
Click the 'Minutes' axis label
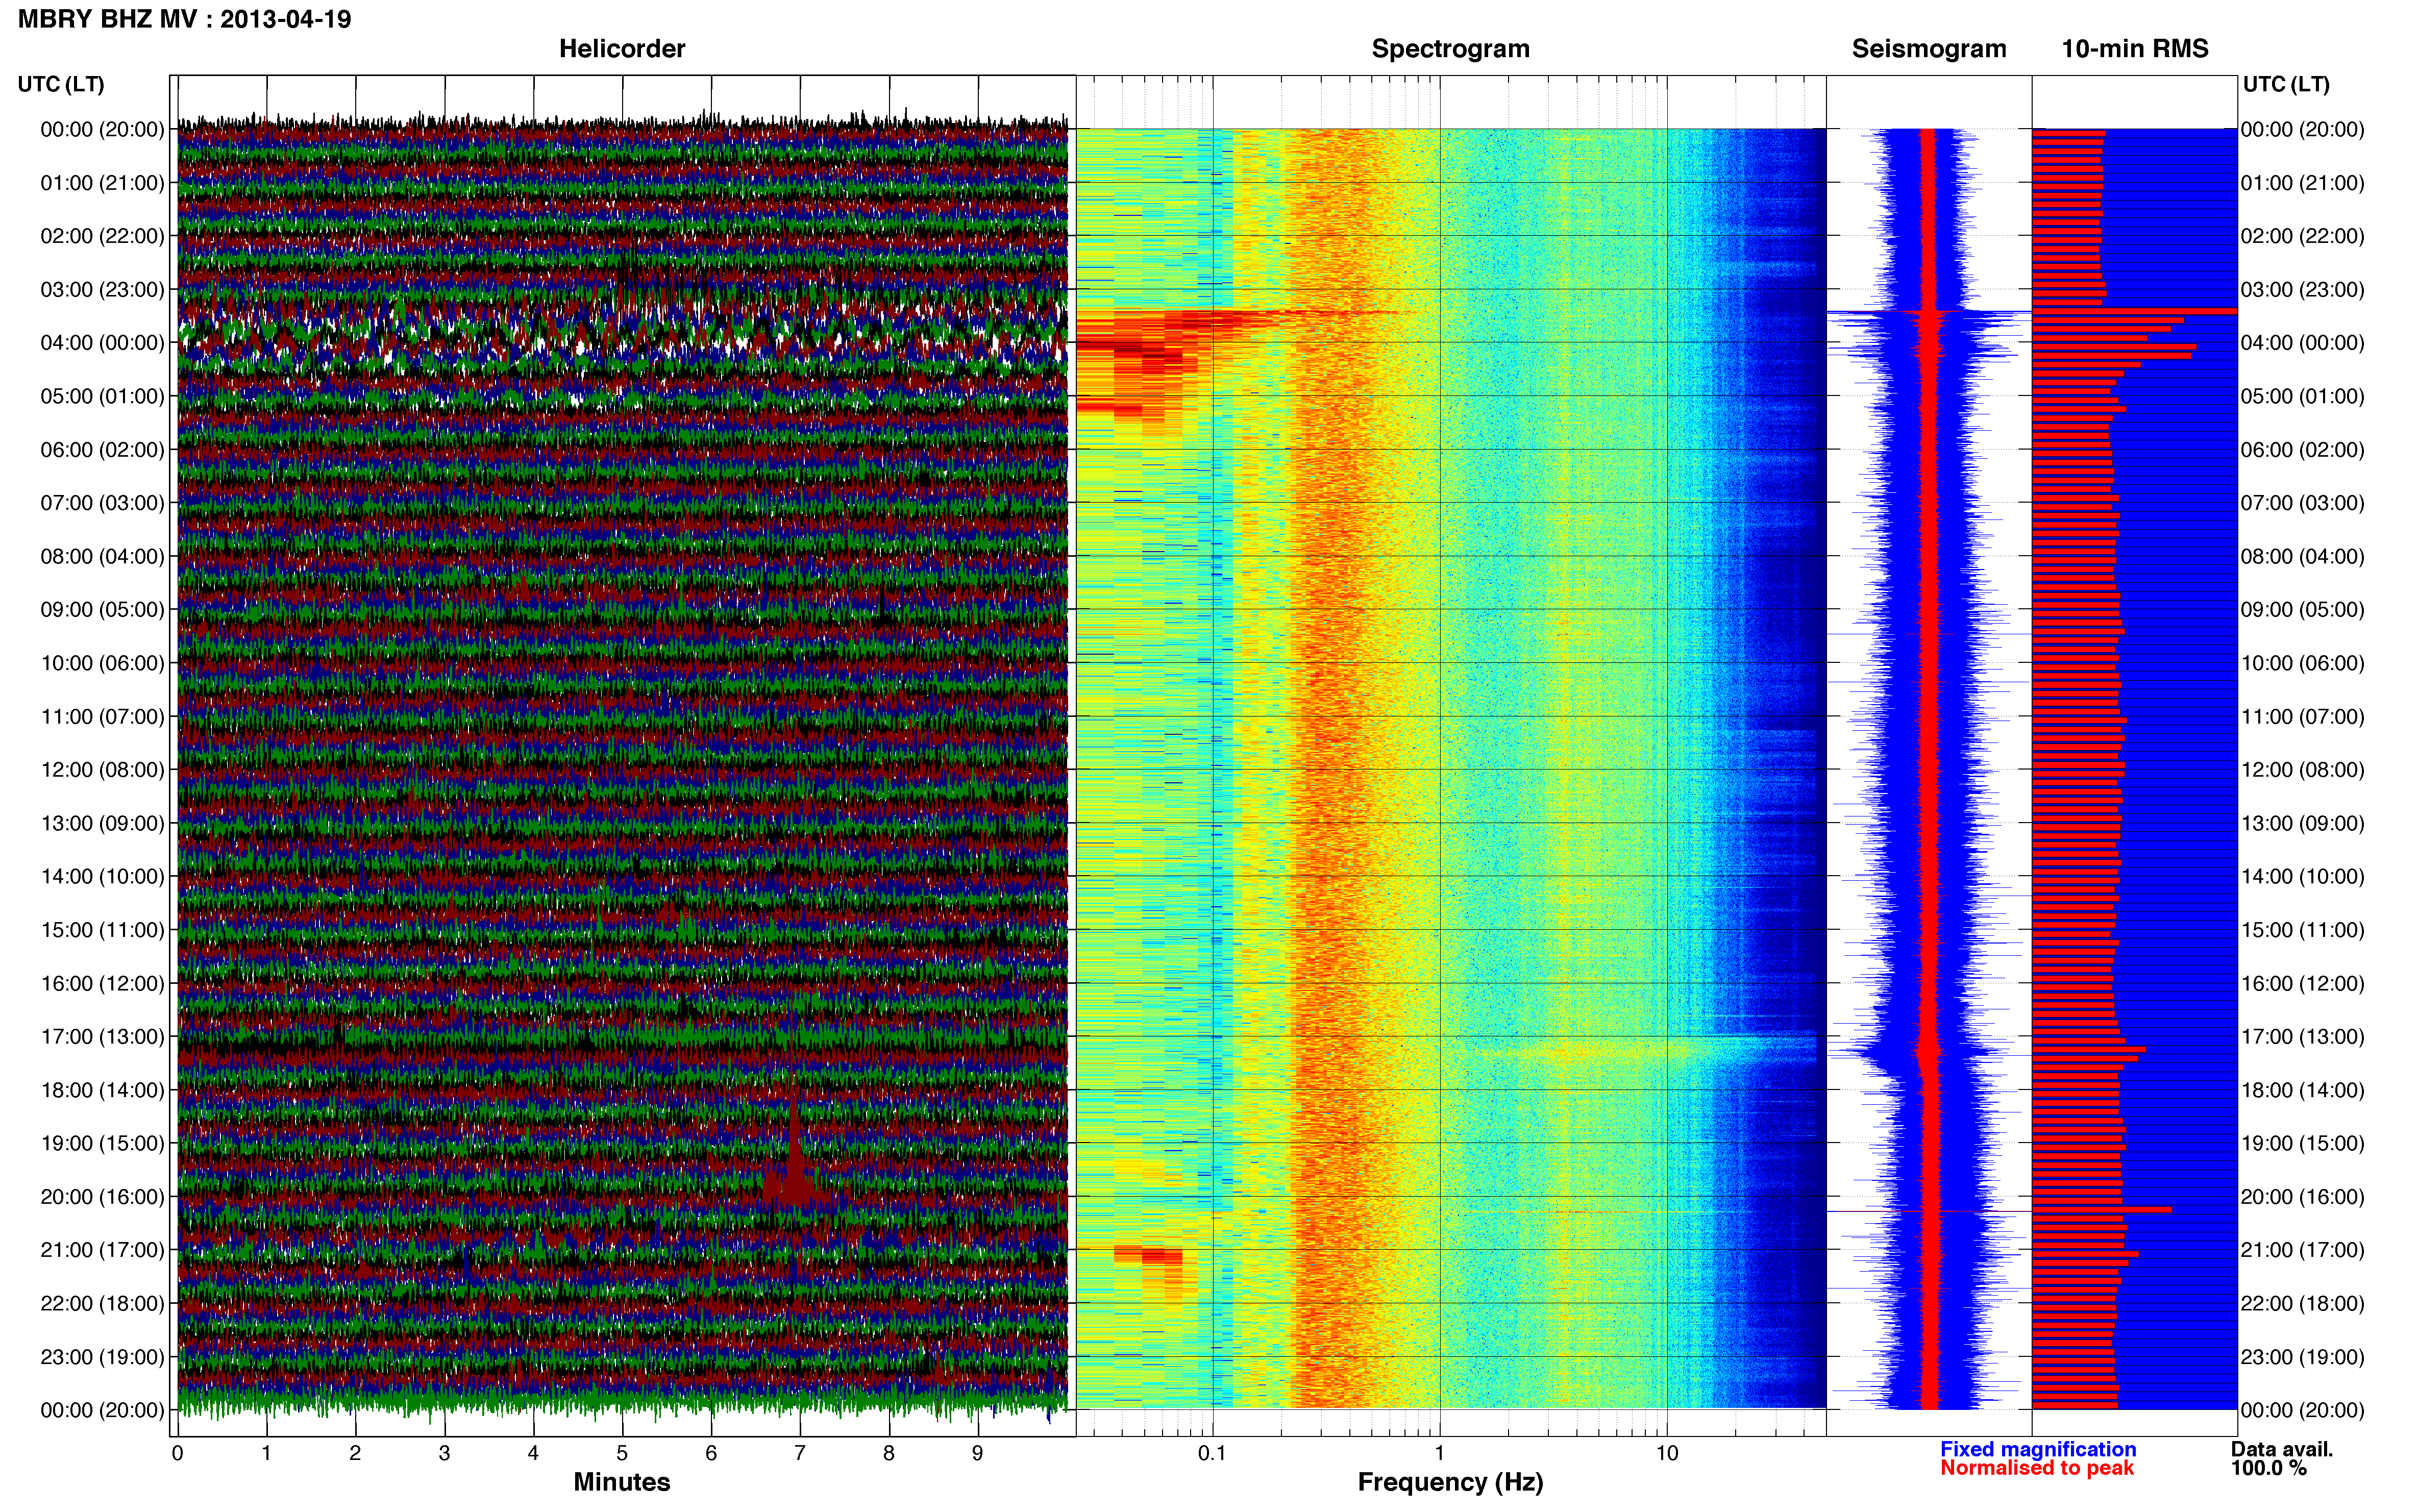(622, 1482)
